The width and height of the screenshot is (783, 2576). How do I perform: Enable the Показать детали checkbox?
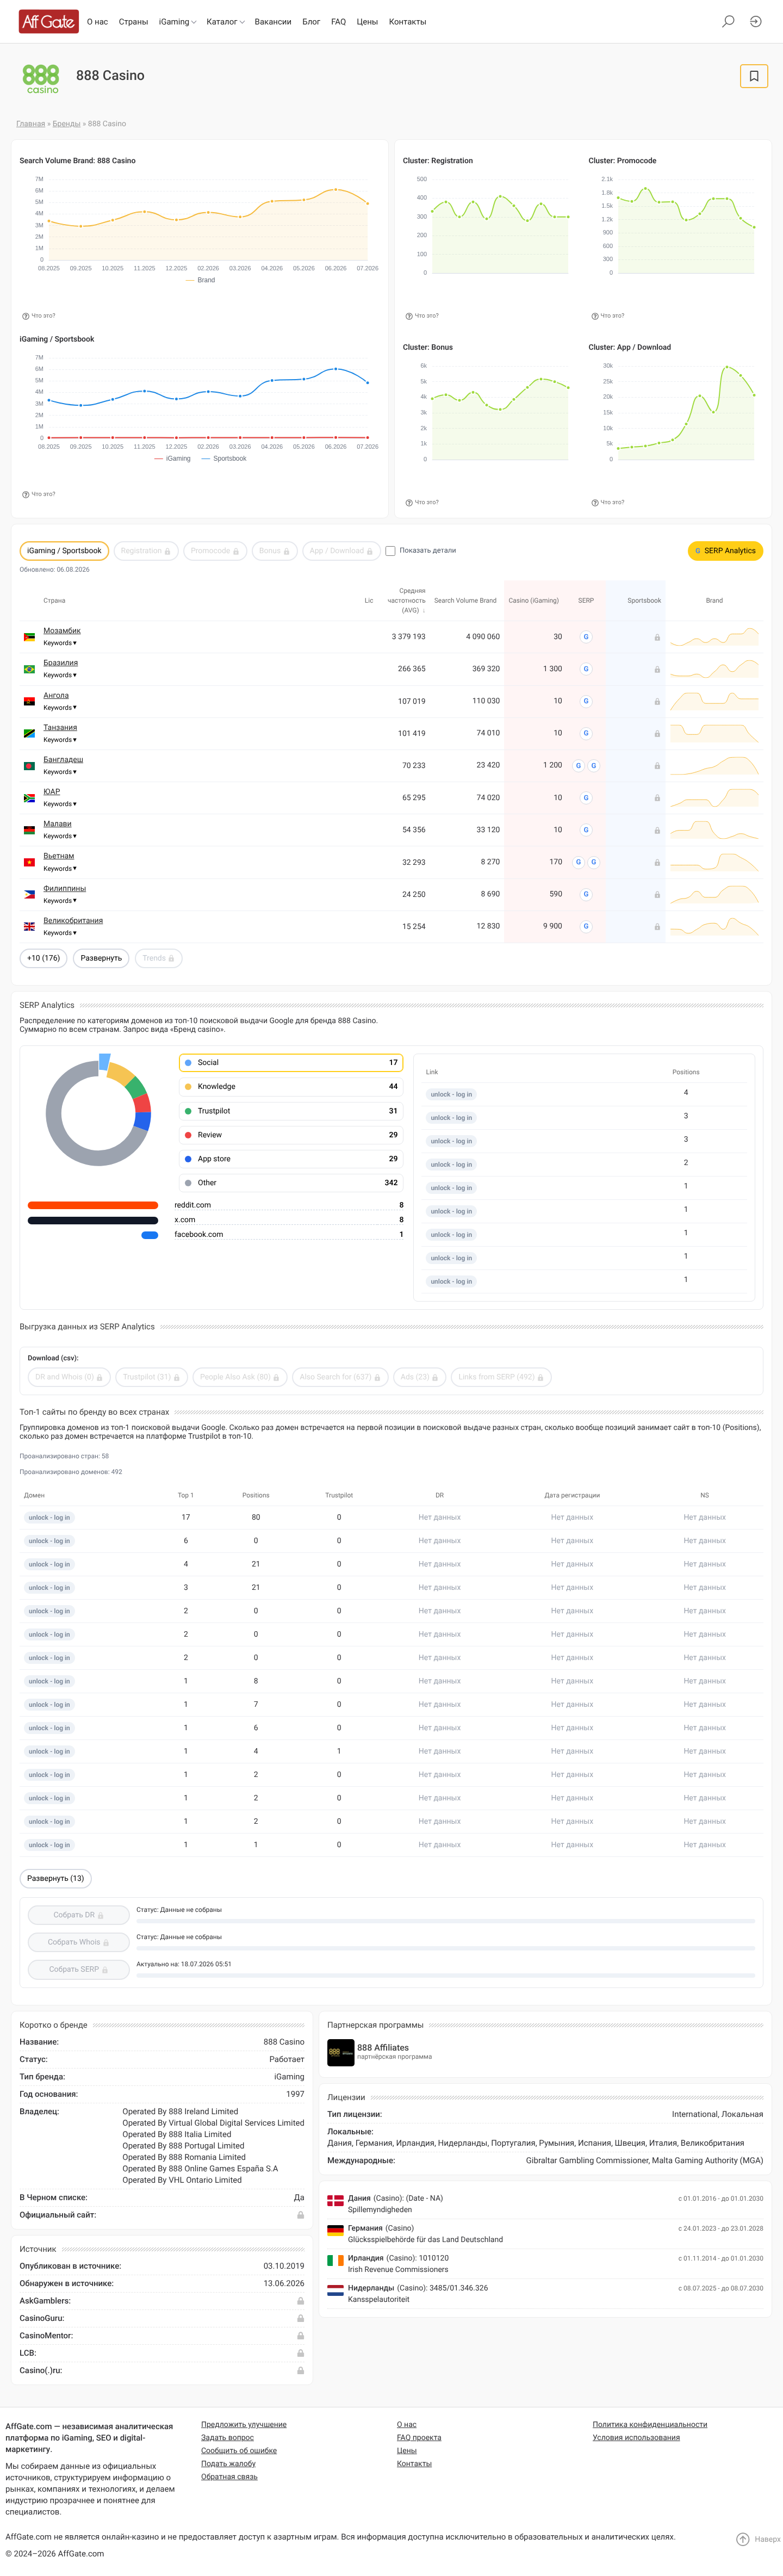pyautogui.click(x=390, y=551)
